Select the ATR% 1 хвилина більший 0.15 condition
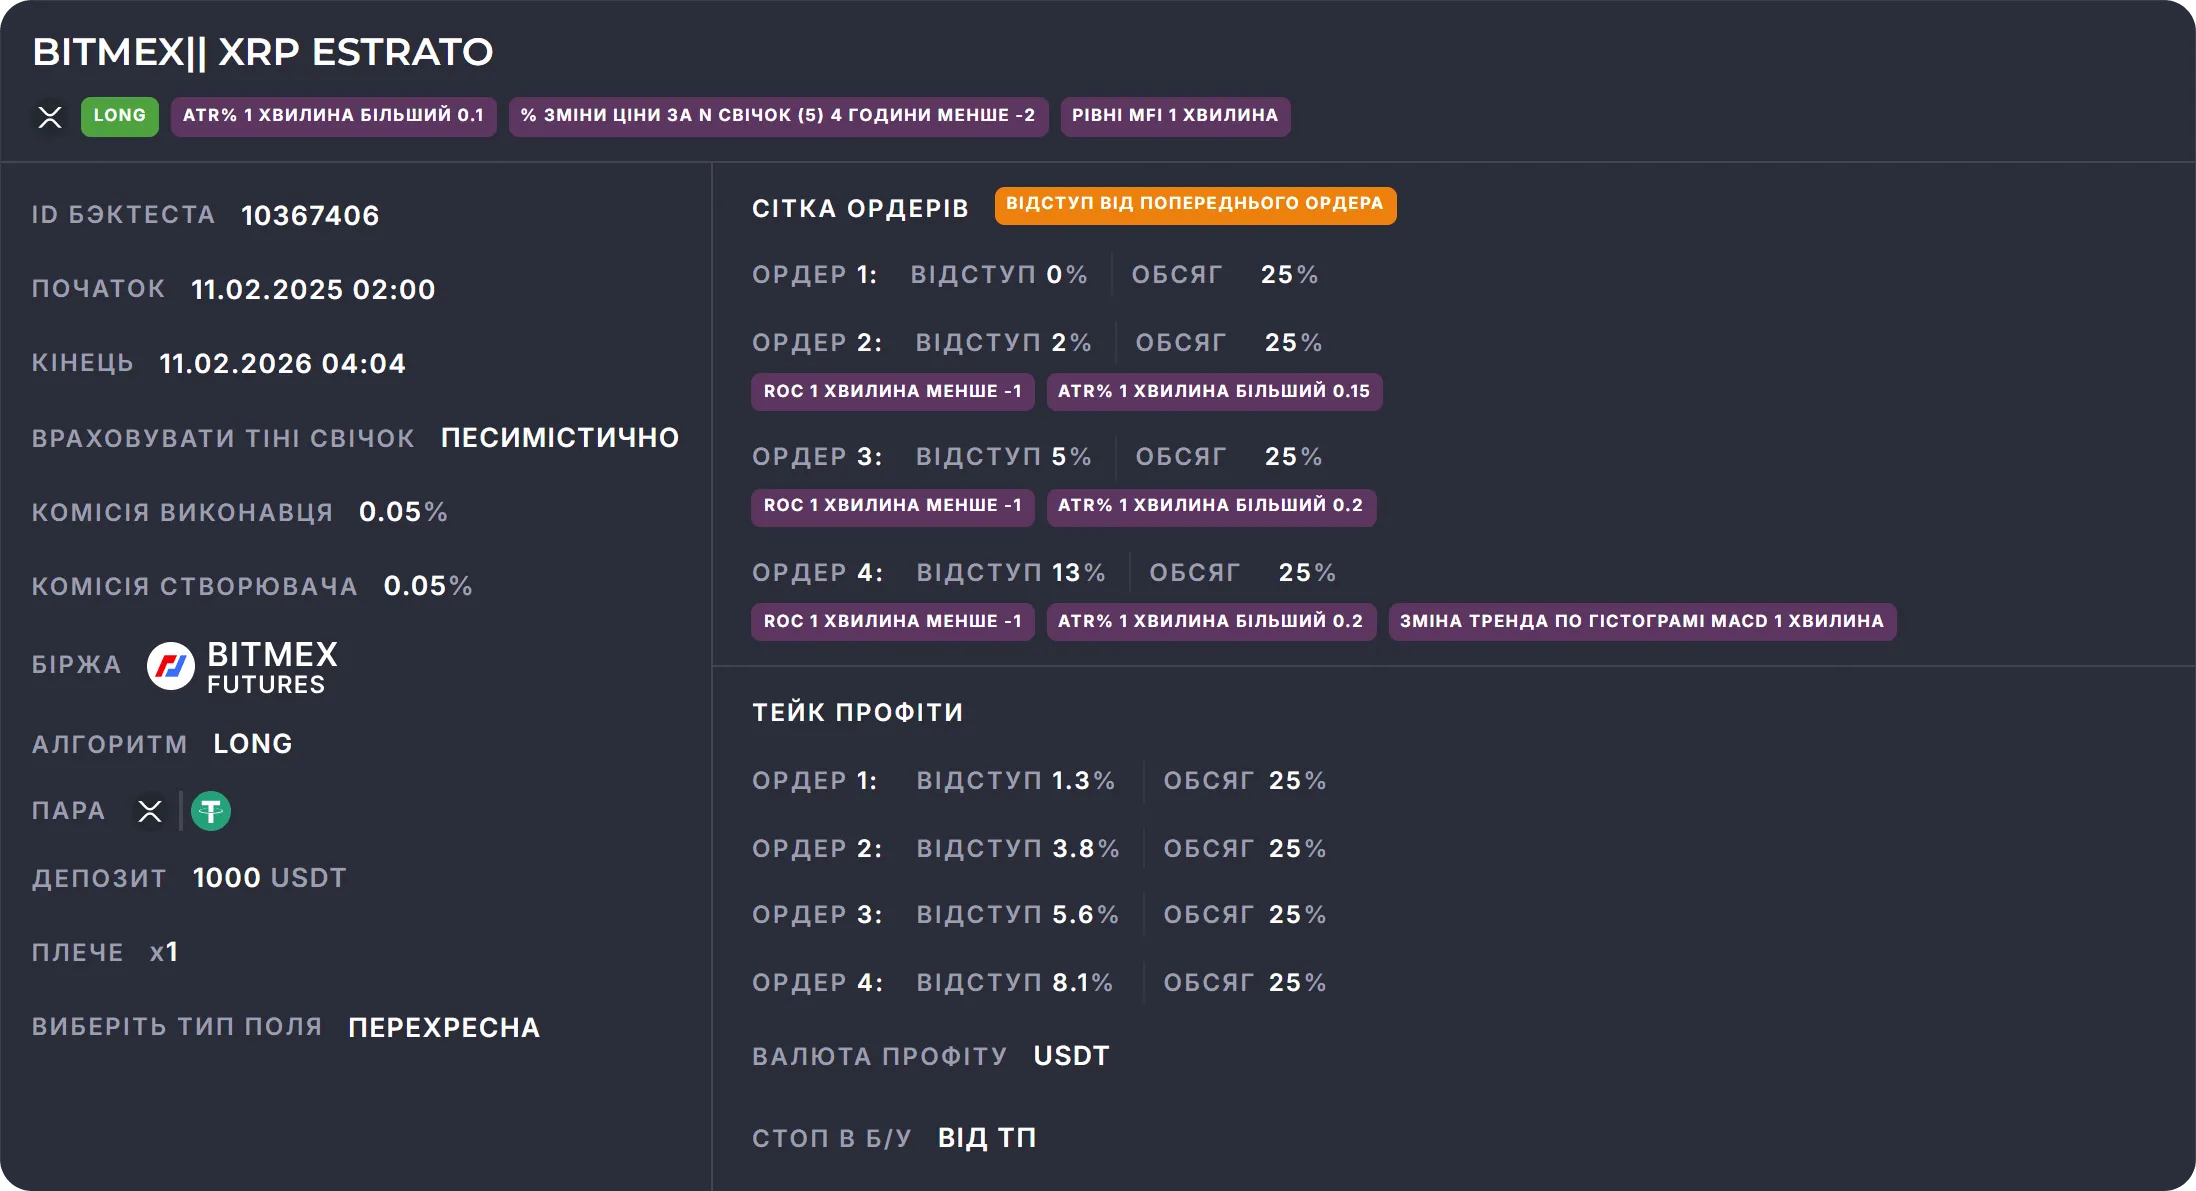Viewport: 2196px width, 1191px height. coord(1214,392)
